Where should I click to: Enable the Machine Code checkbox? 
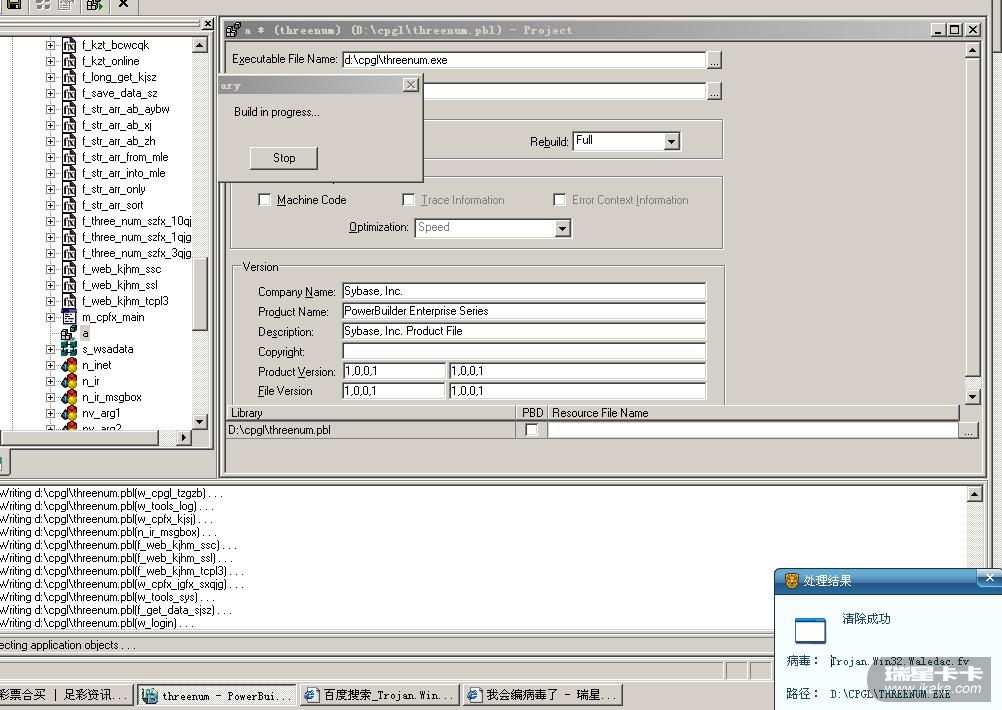(265, 200)
